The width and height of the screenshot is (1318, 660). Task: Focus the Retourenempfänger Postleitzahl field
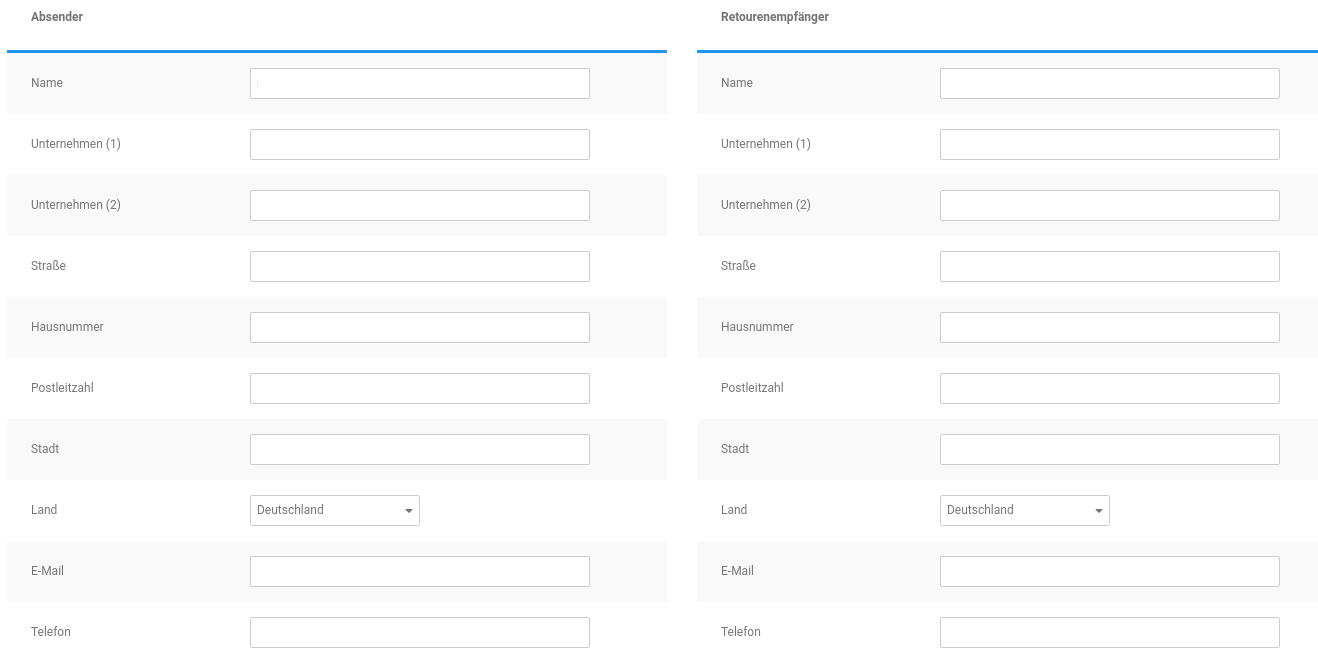[x=1109, y=388]
